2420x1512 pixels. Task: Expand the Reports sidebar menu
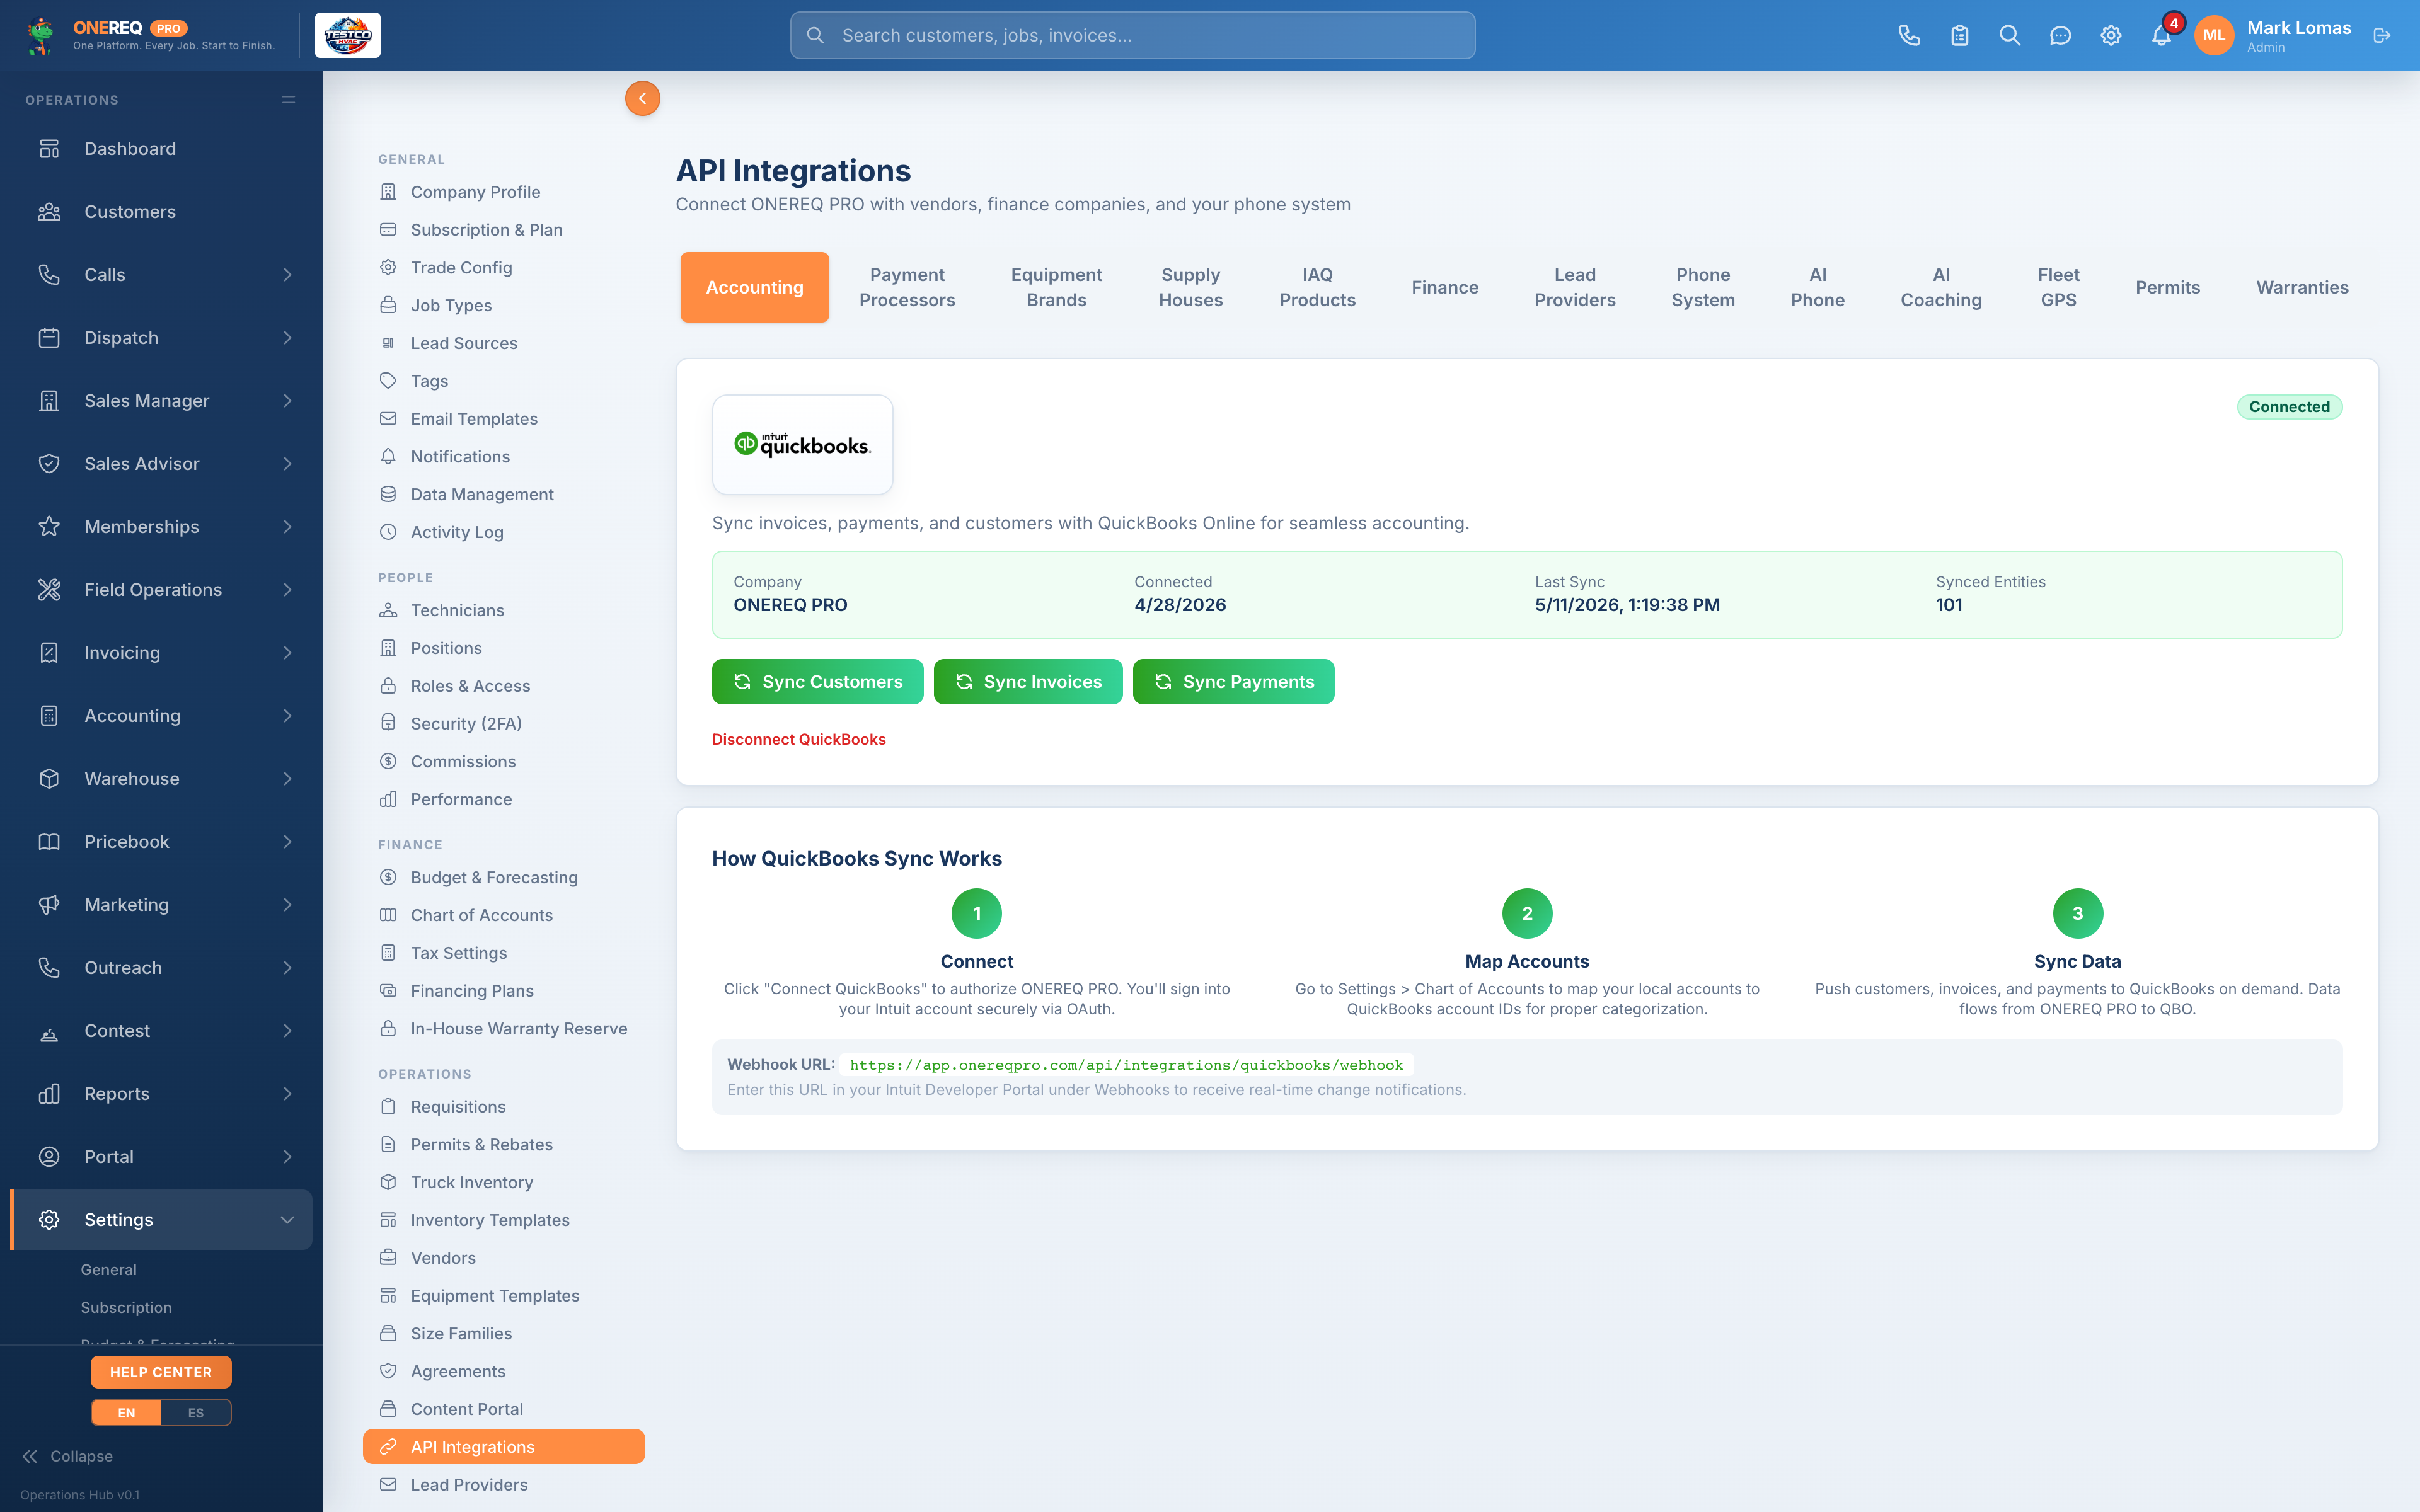pos(161,1094)
